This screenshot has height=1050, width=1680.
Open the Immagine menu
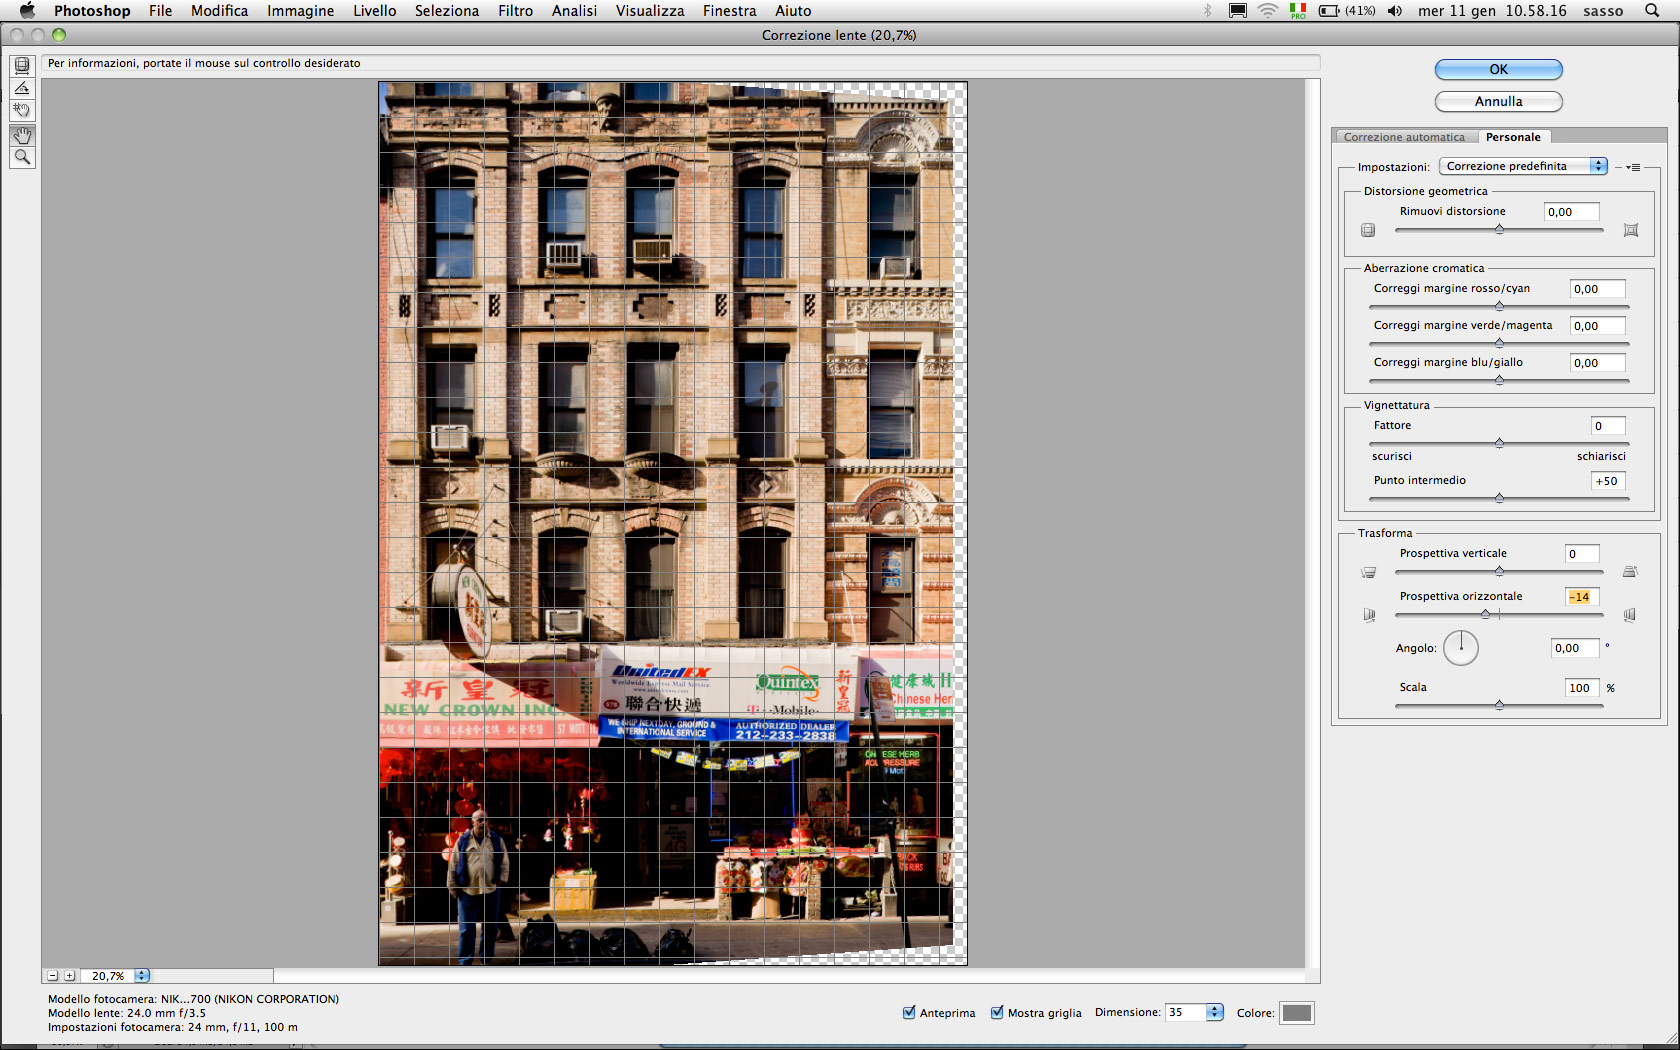tap(301, 10)
